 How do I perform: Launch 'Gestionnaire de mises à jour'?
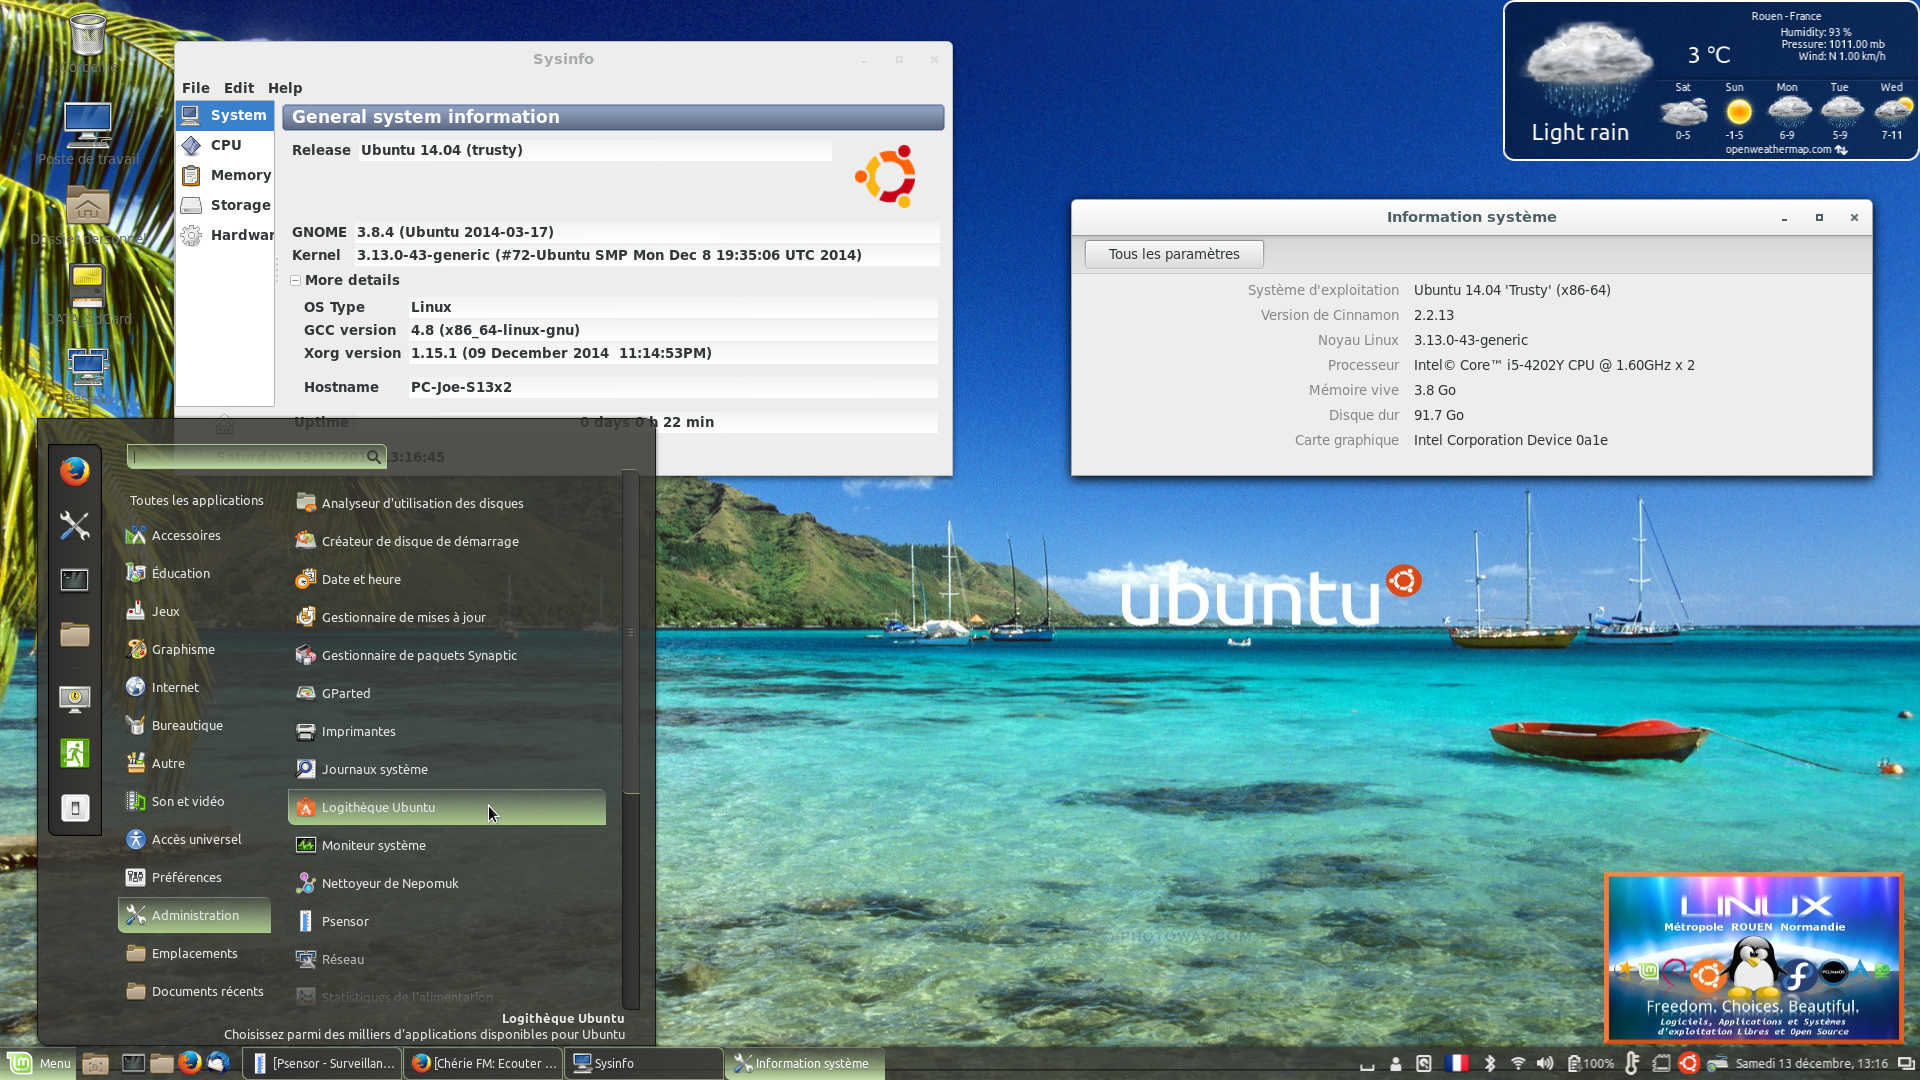(x=447, y=618)
